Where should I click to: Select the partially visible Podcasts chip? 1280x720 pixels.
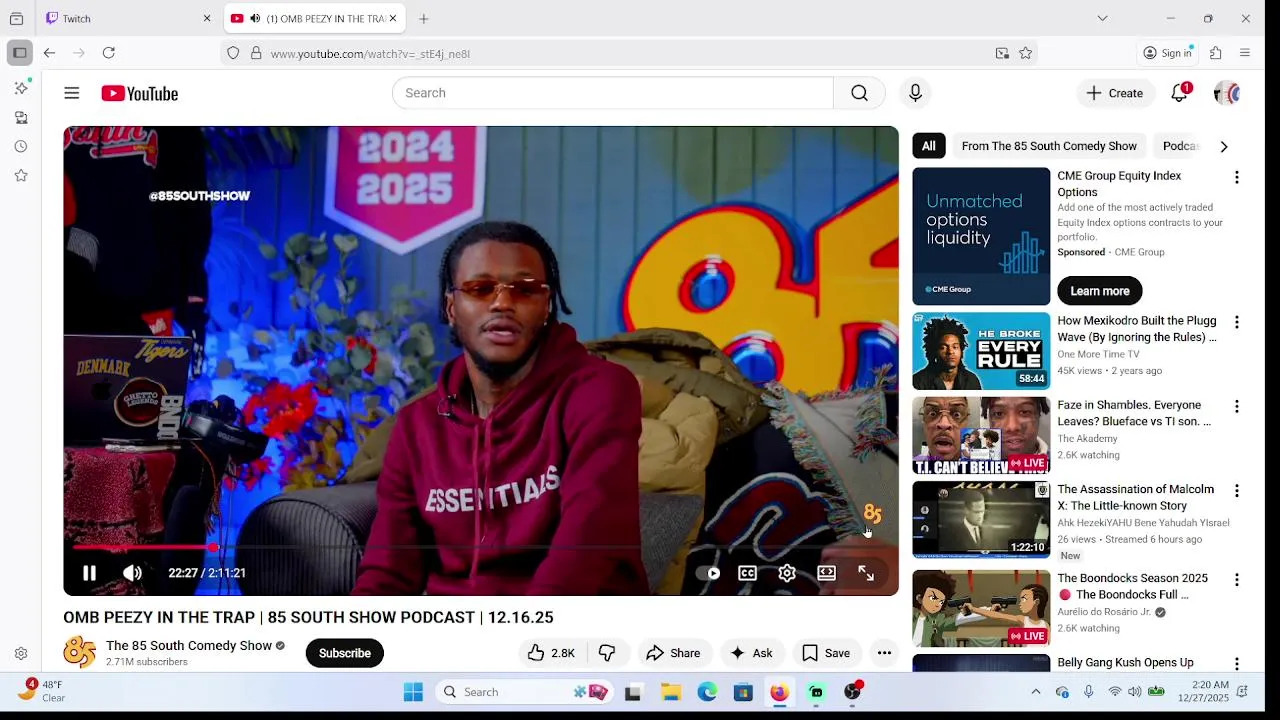(x=1180, y=146)
